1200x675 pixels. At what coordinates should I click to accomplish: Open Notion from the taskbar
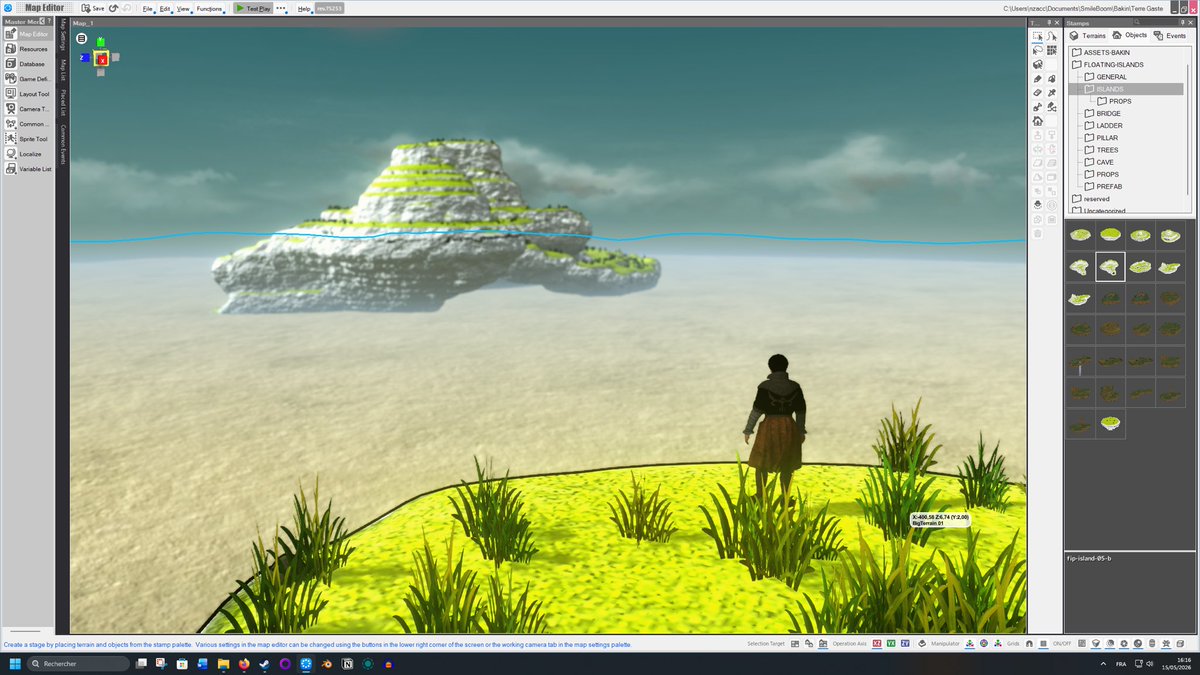347,663
